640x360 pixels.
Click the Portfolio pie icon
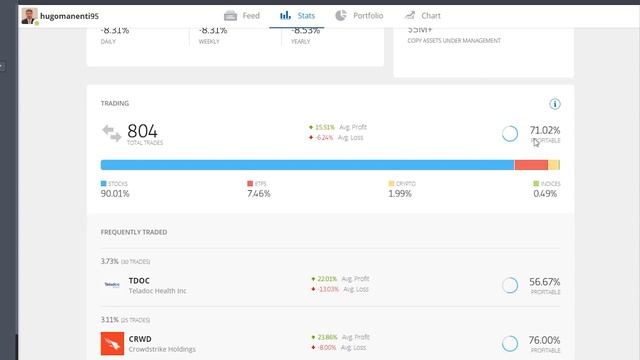pyautogui.click(x=341, y=16)
